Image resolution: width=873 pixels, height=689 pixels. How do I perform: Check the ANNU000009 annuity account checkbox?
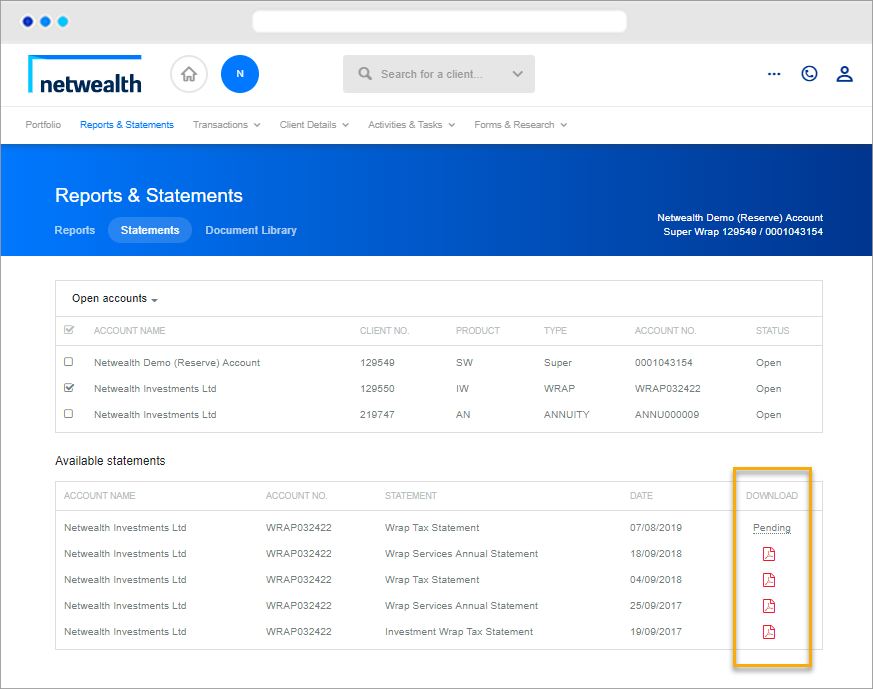(x=68, y=414)
